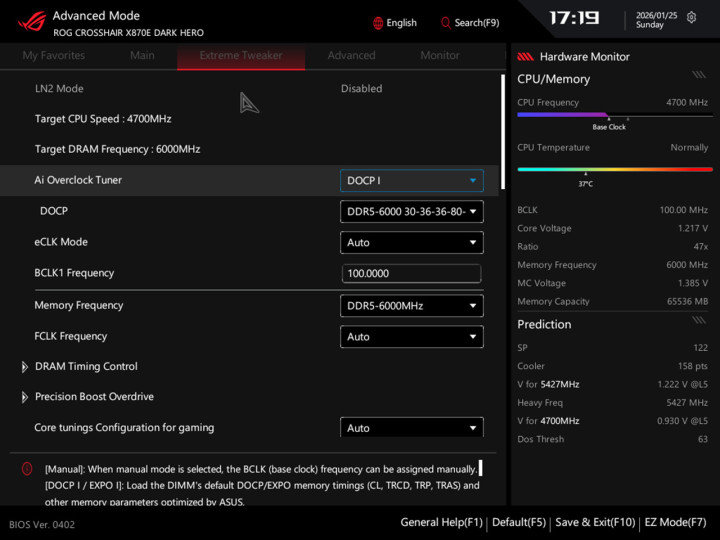
Task: Open the eCLK Mode dropdown
Action: pos(411,243)
